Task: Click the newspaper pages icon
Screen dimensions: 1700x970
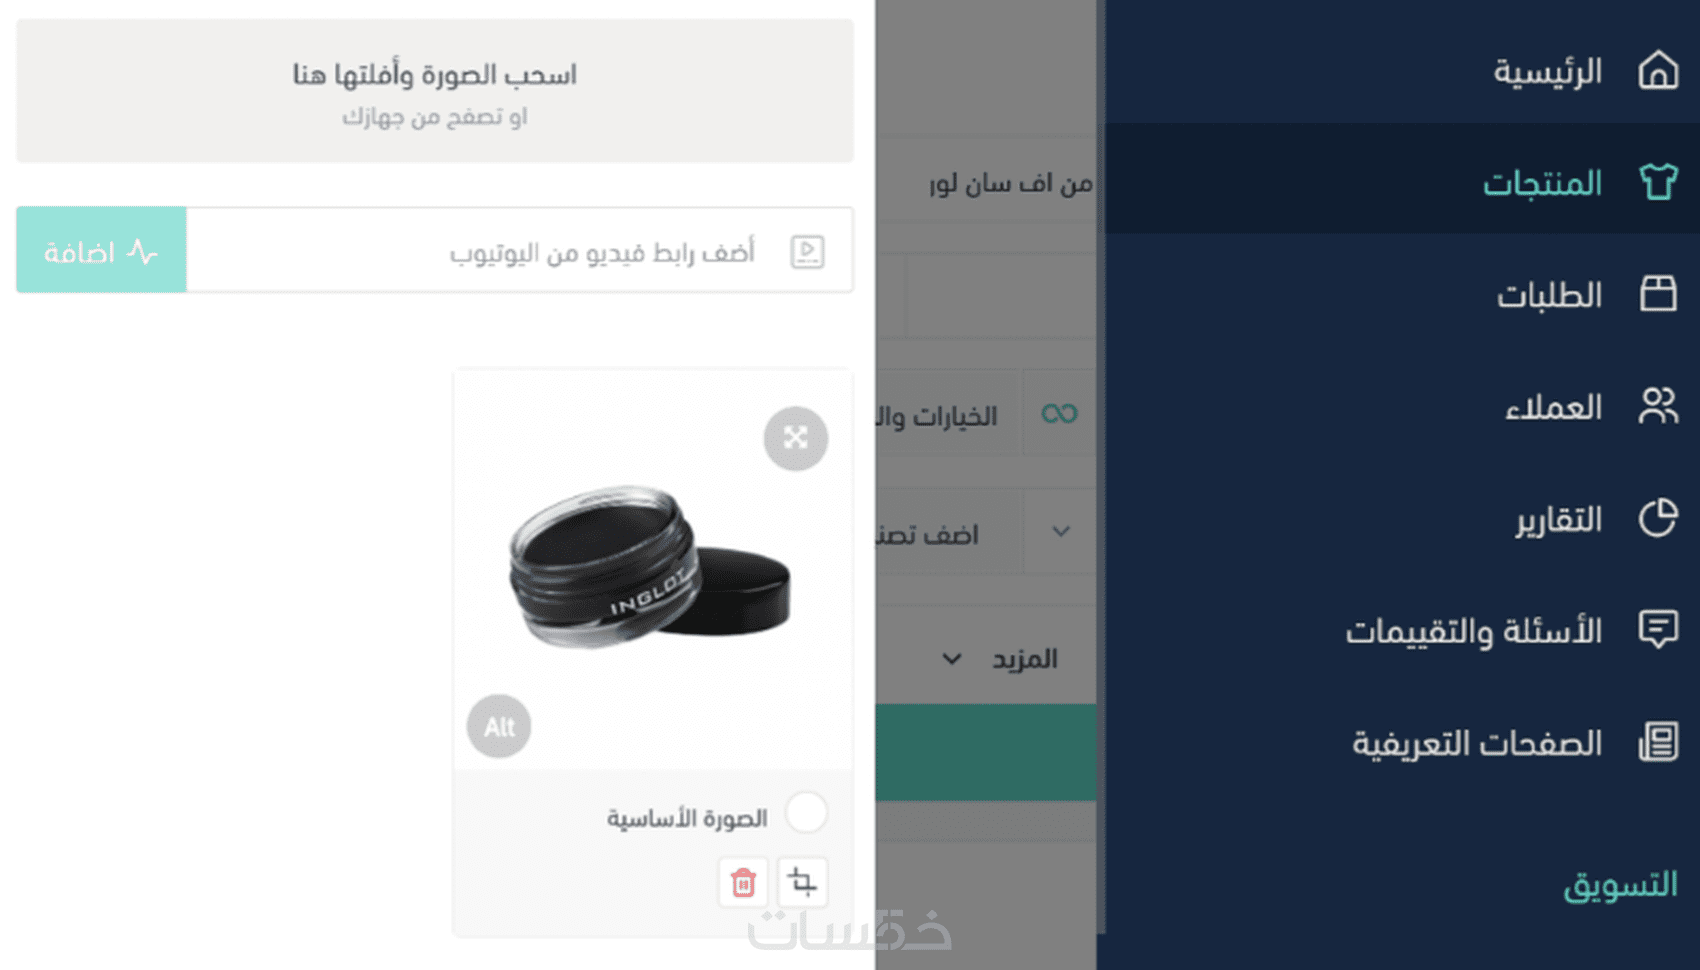Action: 1658,742
